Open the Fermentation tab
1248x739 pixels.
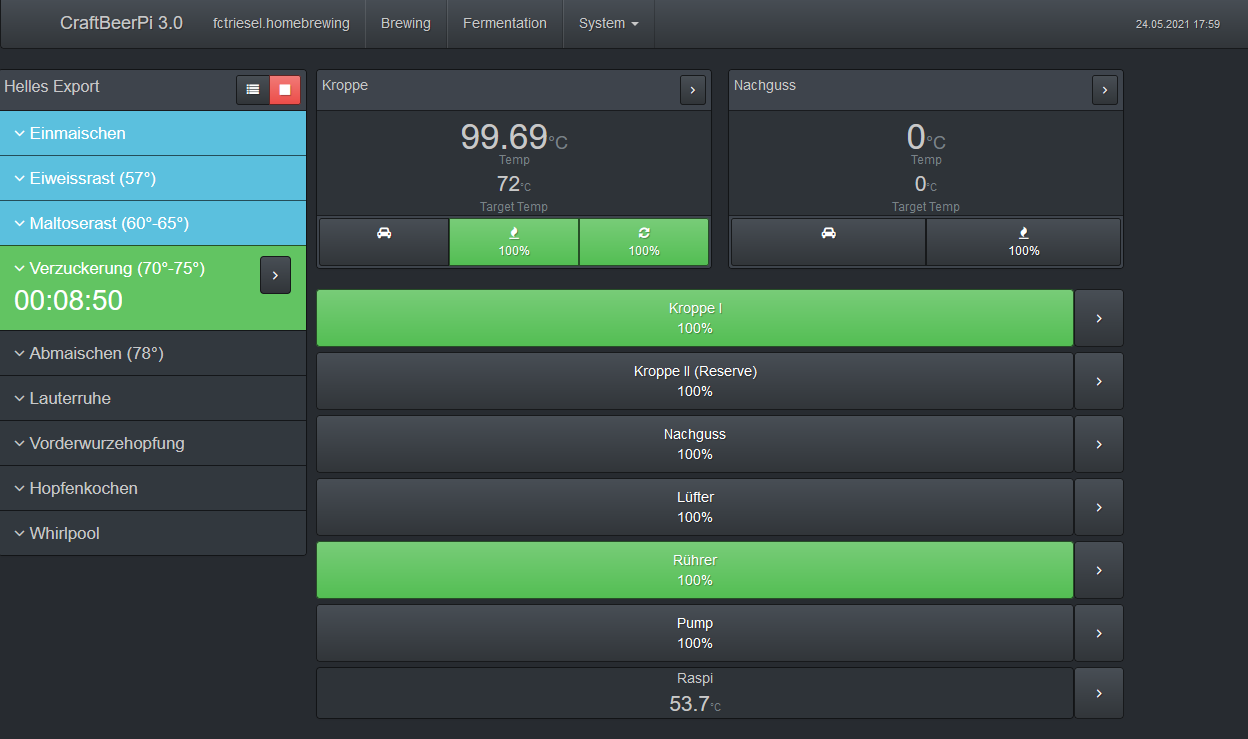(504, 23)
